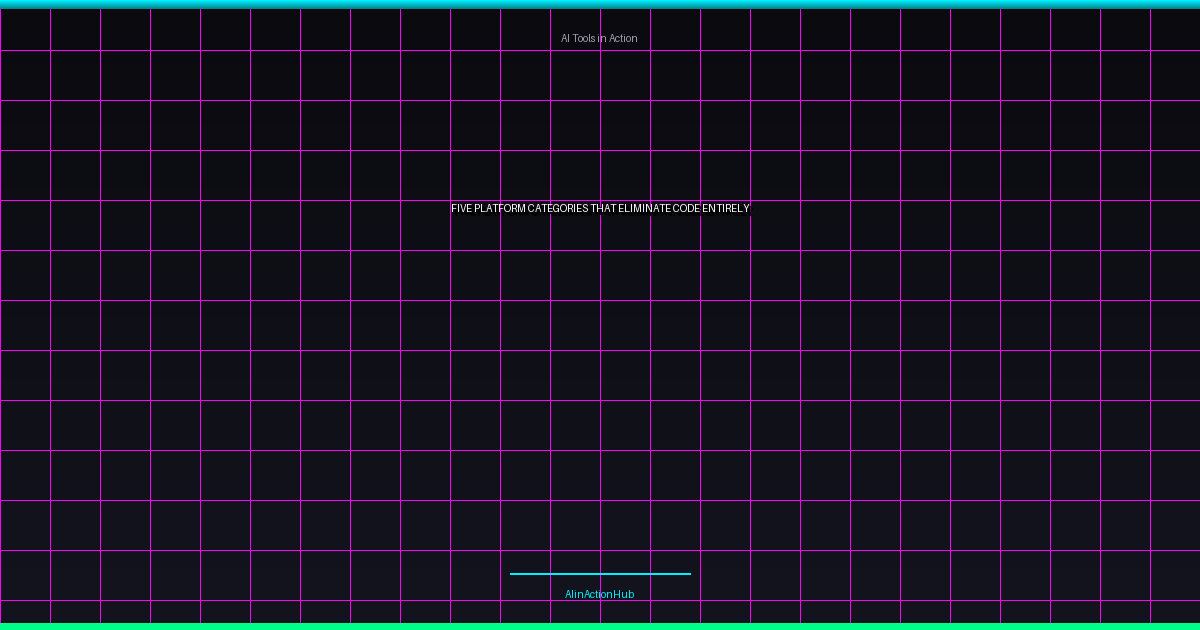Click the "AI Tools in Action" header text

(x=599, y=38)
